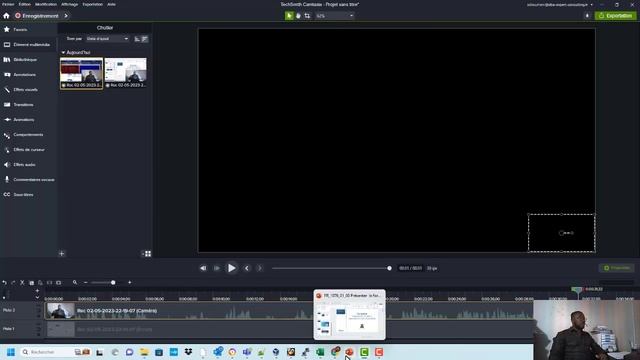Collapse the Aujourd'hui group
The height and width of the screenshot is (360, 640).
[63, 53]
